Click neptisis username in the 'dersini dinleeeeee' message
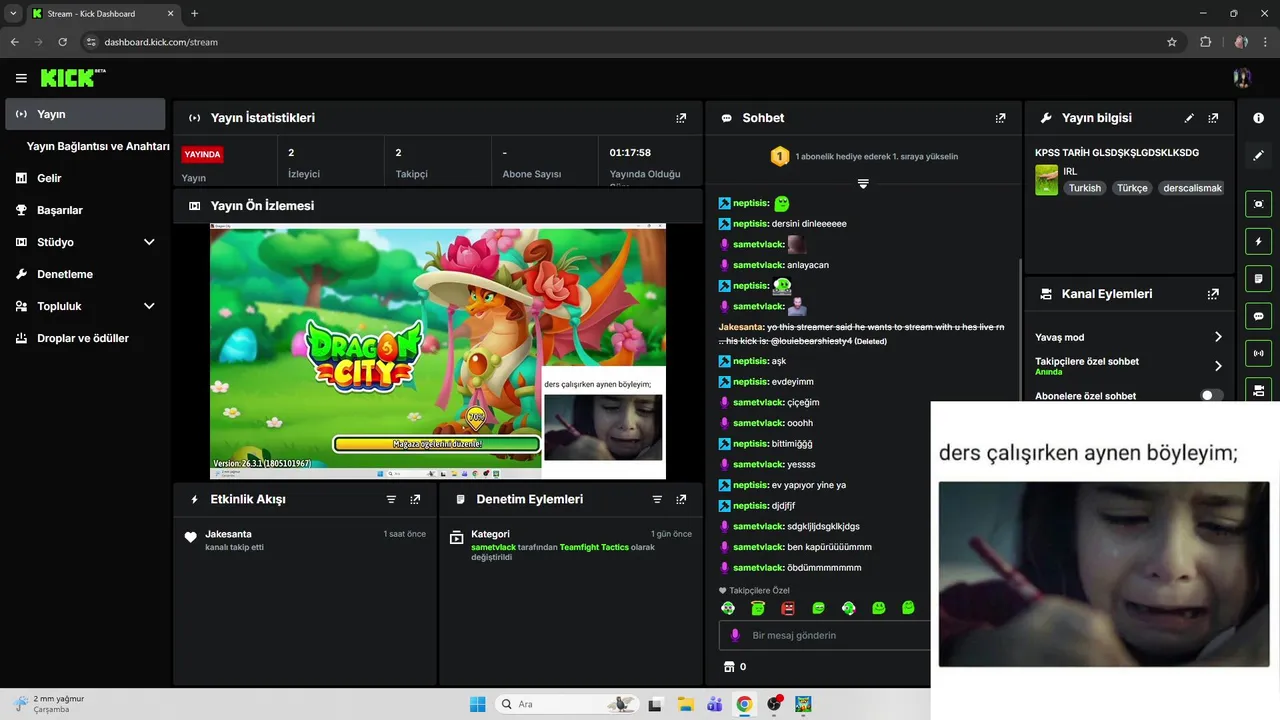 [750, 224]
